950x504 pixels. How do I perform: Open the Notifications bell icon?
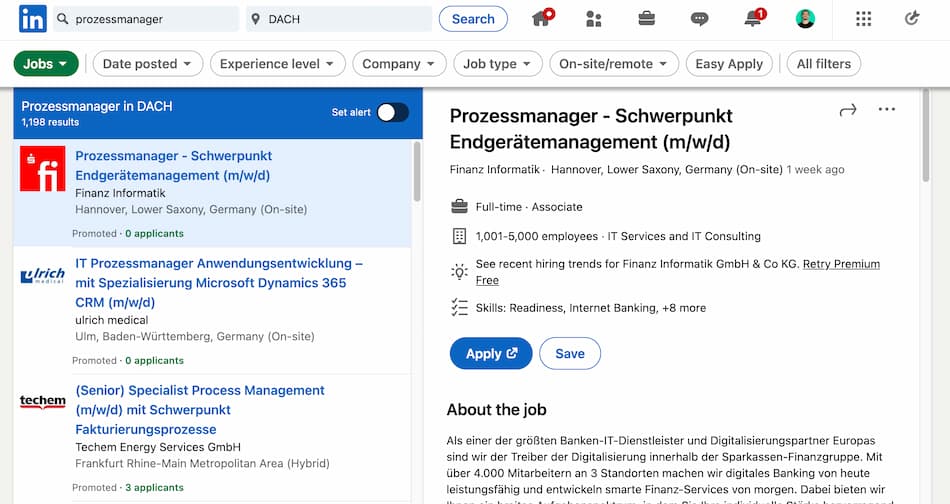click(753, 19)
